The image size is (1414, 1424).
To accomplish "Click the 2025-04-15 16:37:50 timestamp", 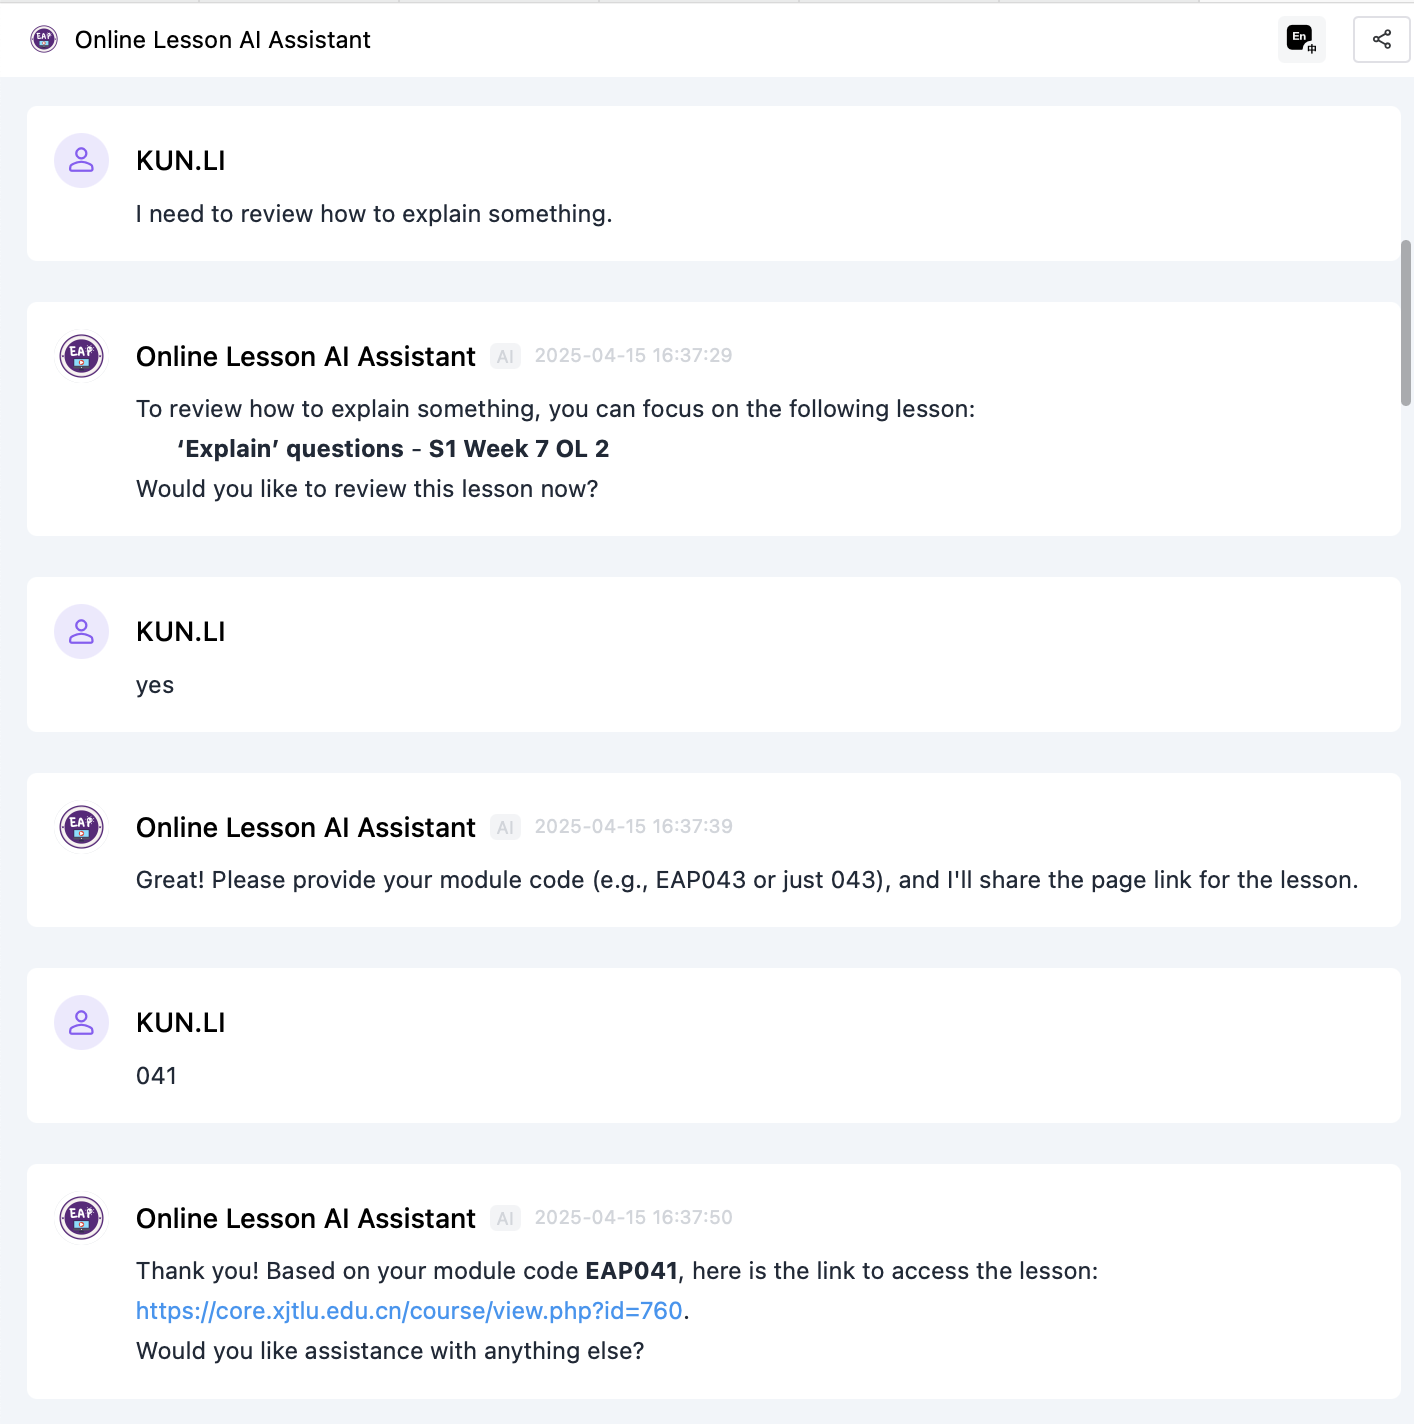I will (633, 1218).
